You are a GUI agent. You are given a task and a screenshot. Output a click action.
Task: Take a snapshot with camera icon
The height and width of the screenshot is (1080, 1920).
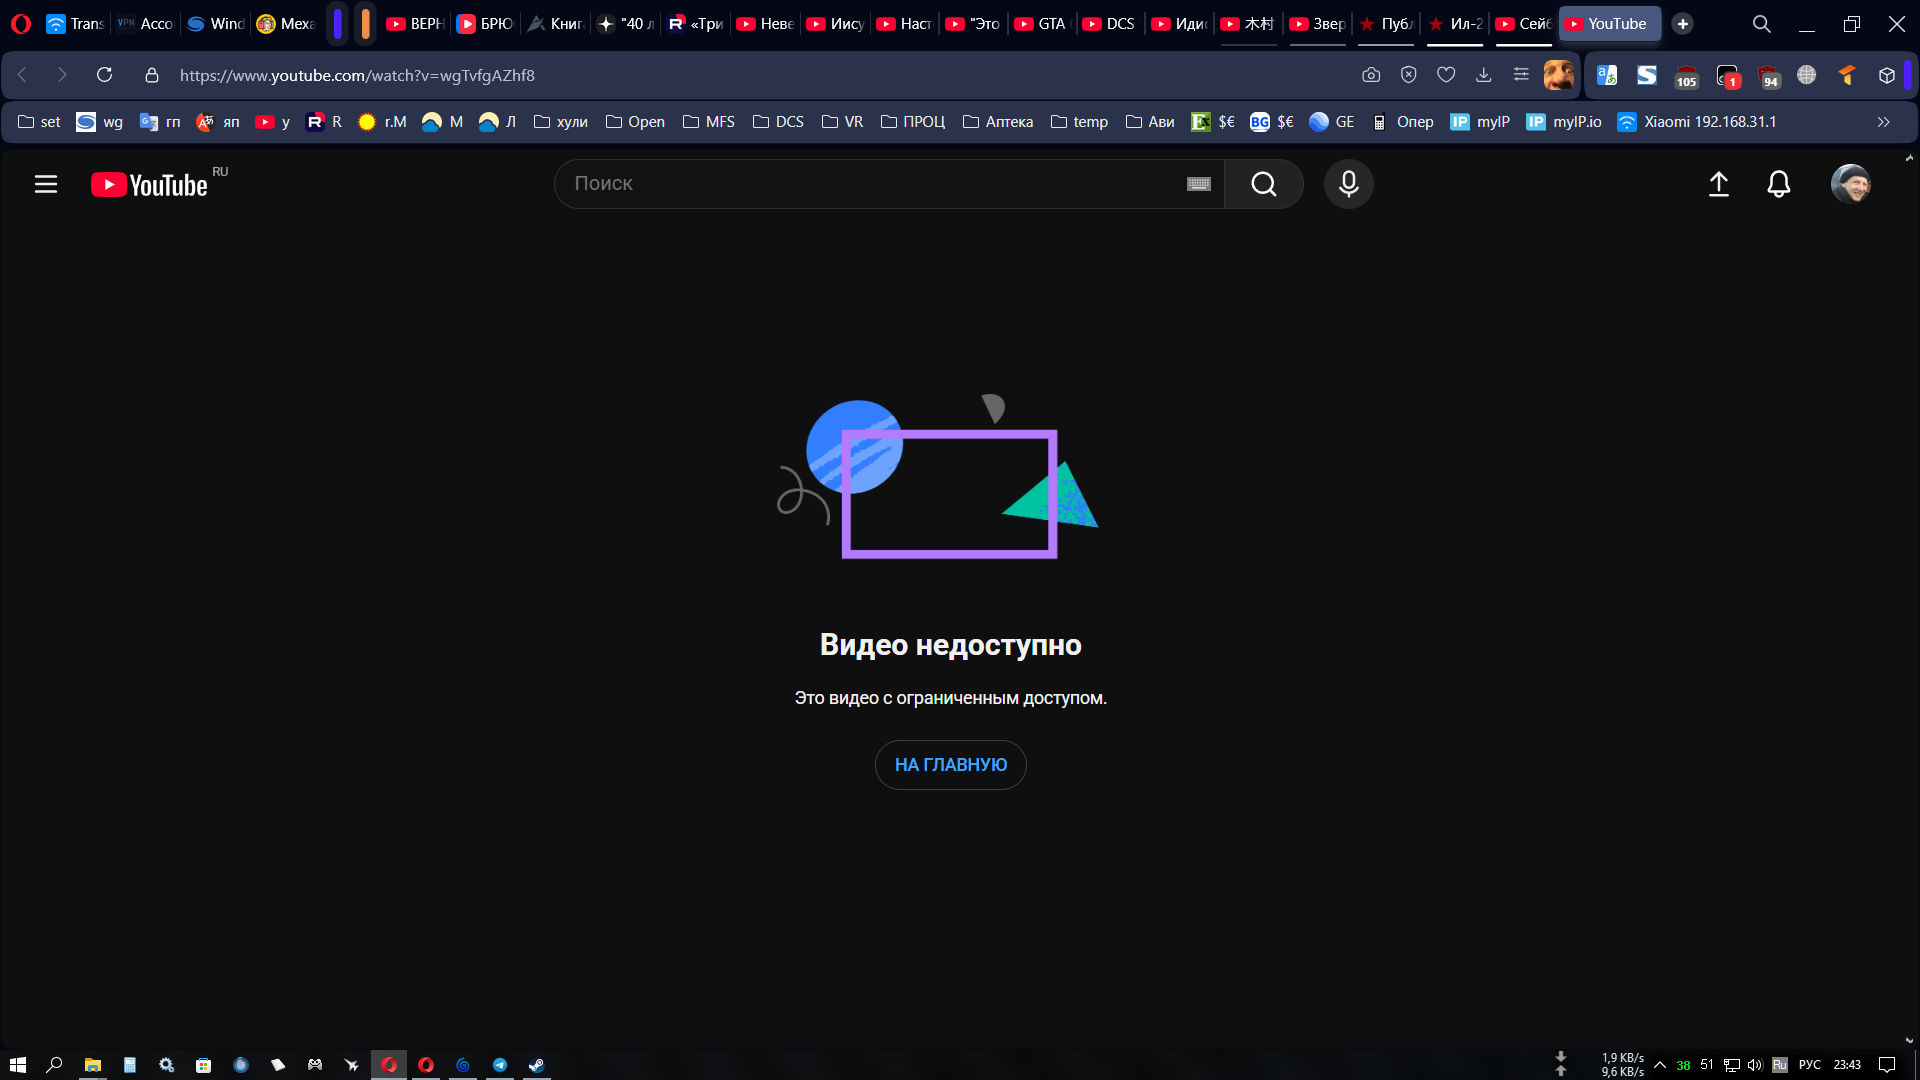pos(1371,75)
